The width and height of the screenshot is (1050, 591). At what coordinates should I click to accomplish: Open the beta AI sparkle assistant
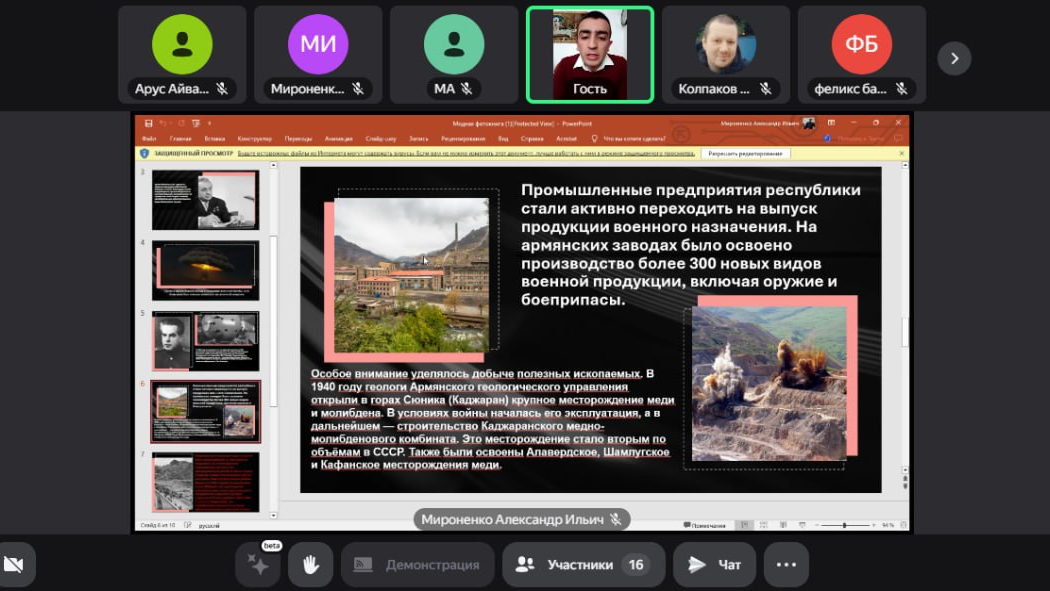(x=258, y=565)
